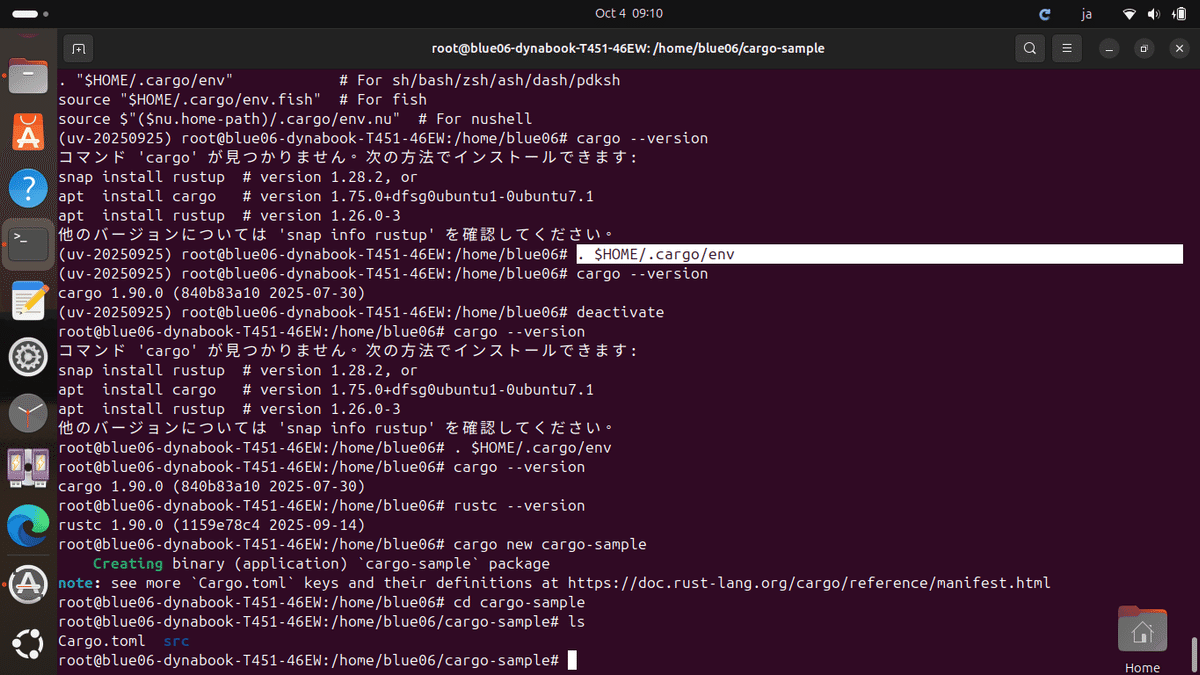Launch Rhythmbox from the dock
The width and height of the screenshot is (1200, 675).
click(x=27, y=468)
